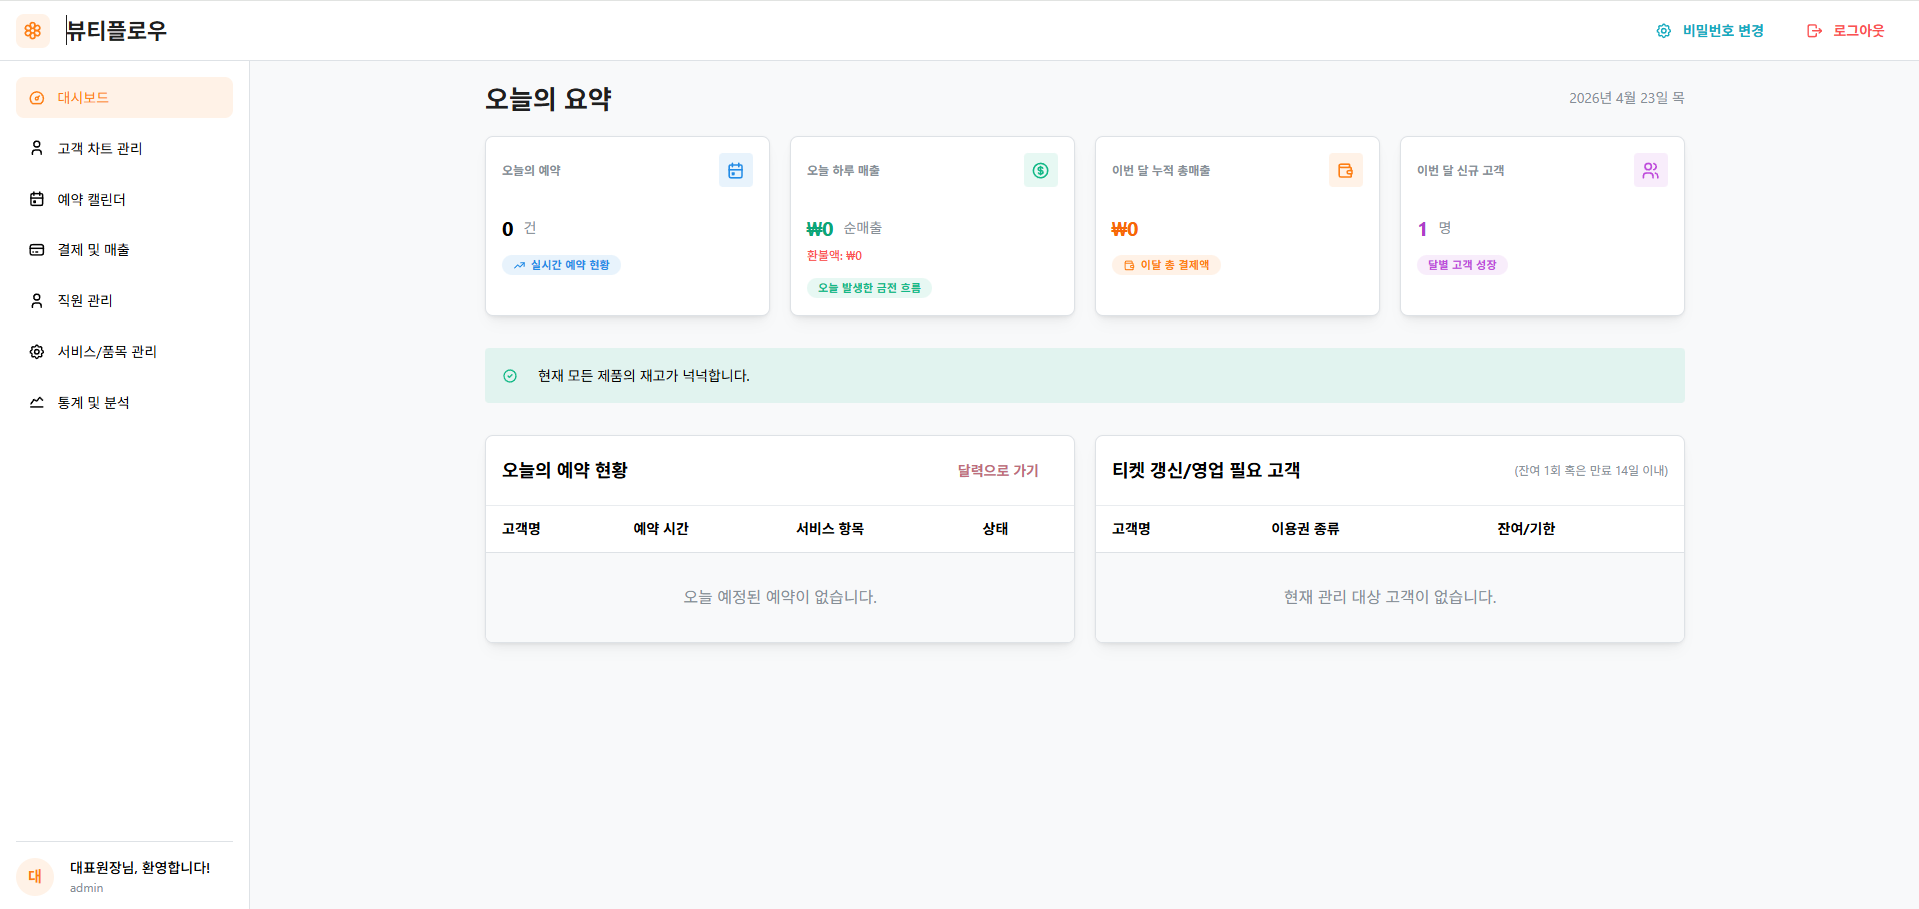1919x909 pixels.
Task: Click the 대 avatar circle in sidebar footer
Action: tap(35, 877)
